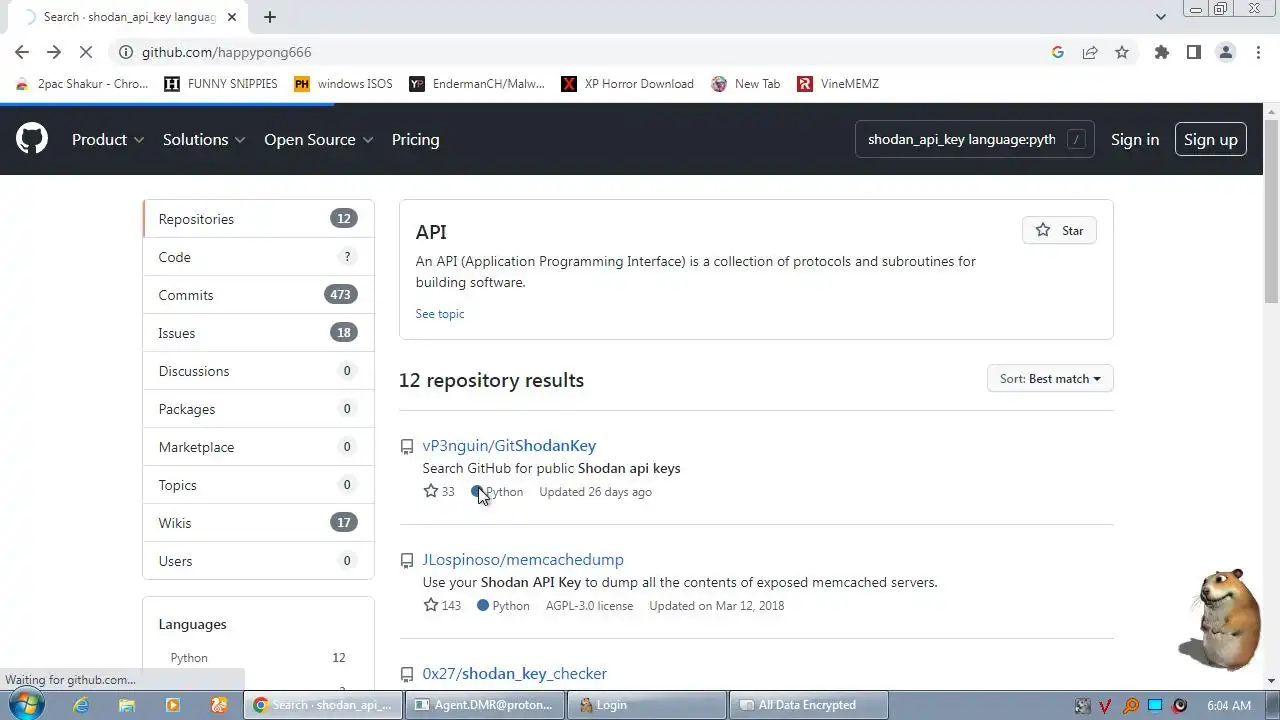Open EndermanCH/Malw... bookmark
Image resolution: width=1280 pixels, height=720 pixels.
click(x=477, y=84)
